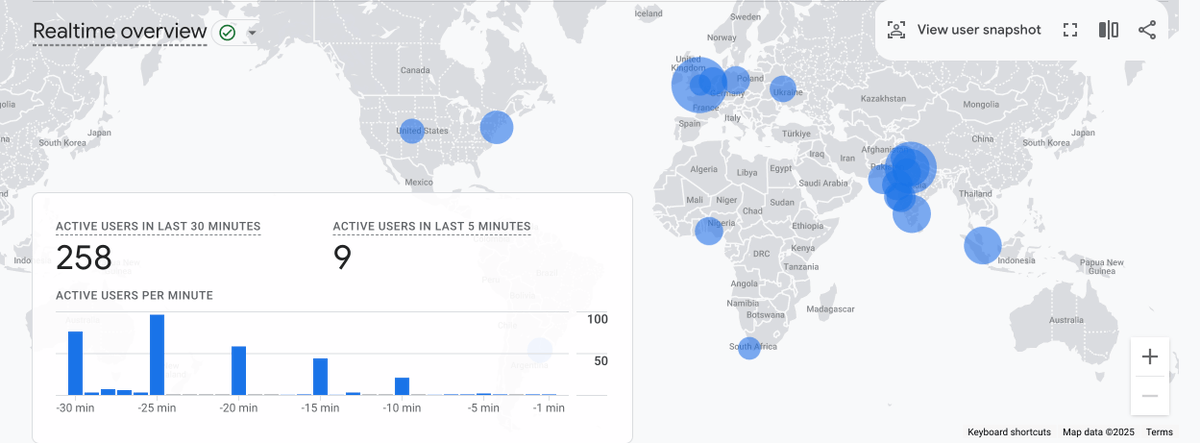Click the South Africa user bubble
1200x443 pixels.
point(749,350)
